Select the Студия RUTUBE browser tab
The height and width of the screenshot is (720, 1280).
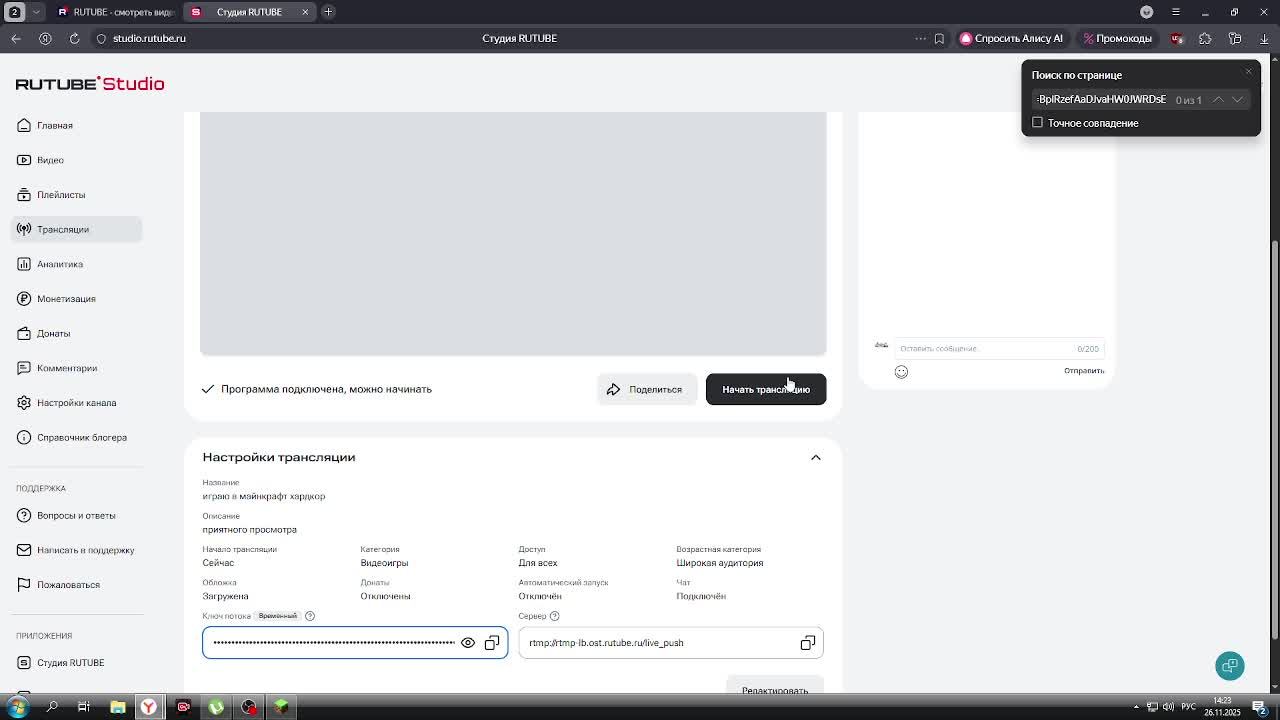(250, 12)
